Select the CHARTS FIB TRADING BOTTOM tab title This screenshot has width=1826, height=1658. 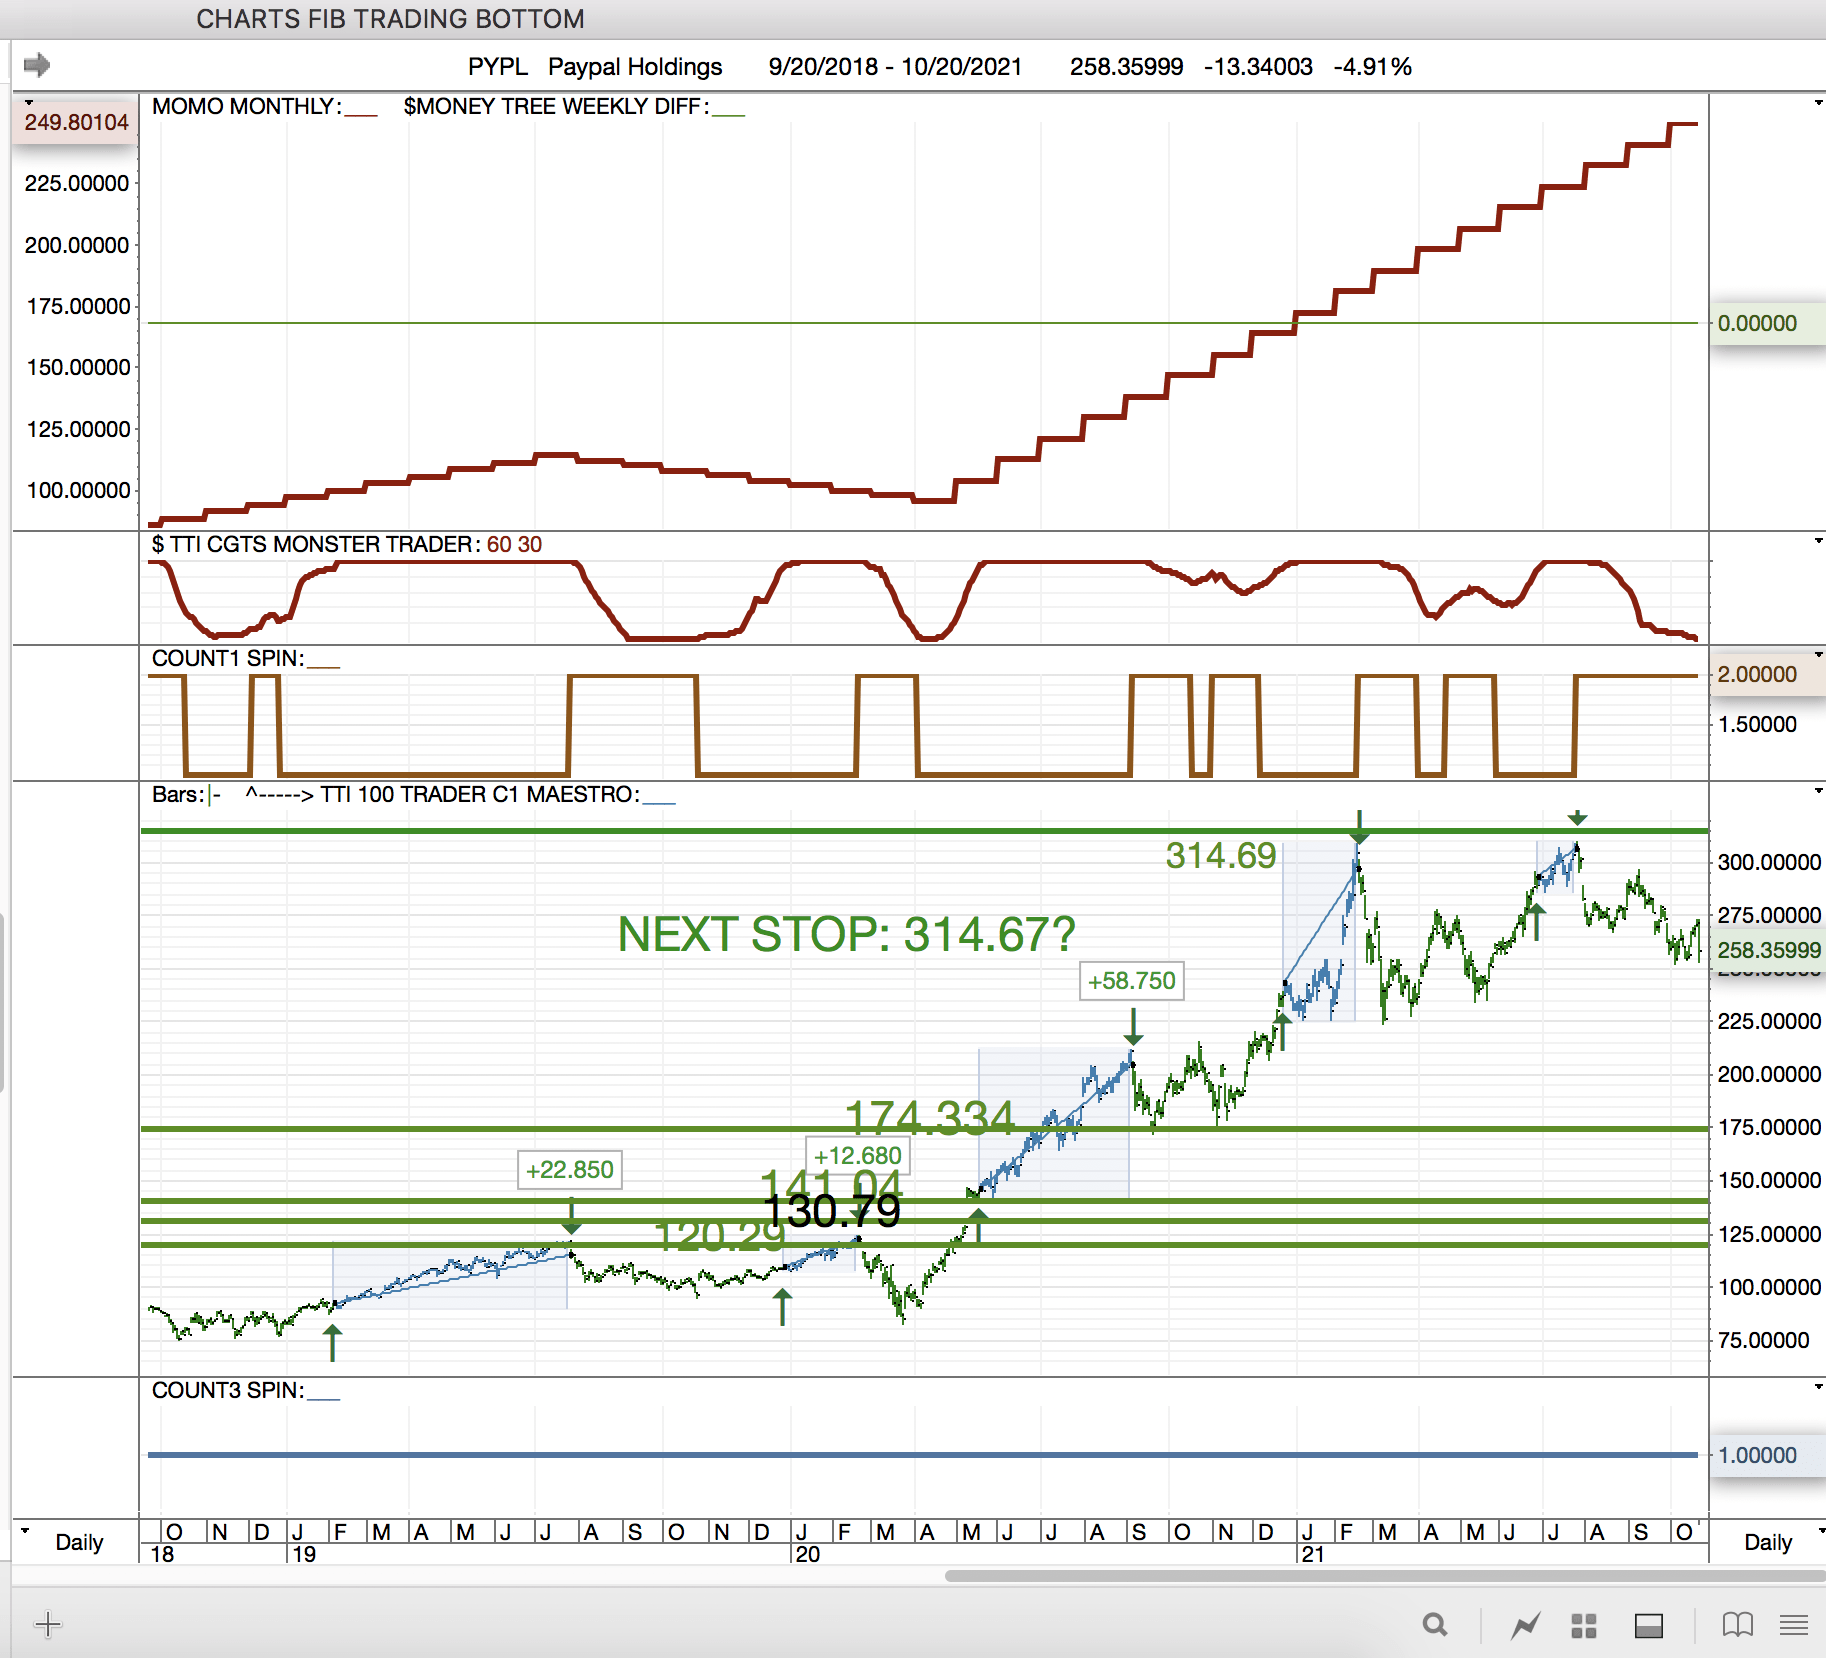[x=390, y=19]
